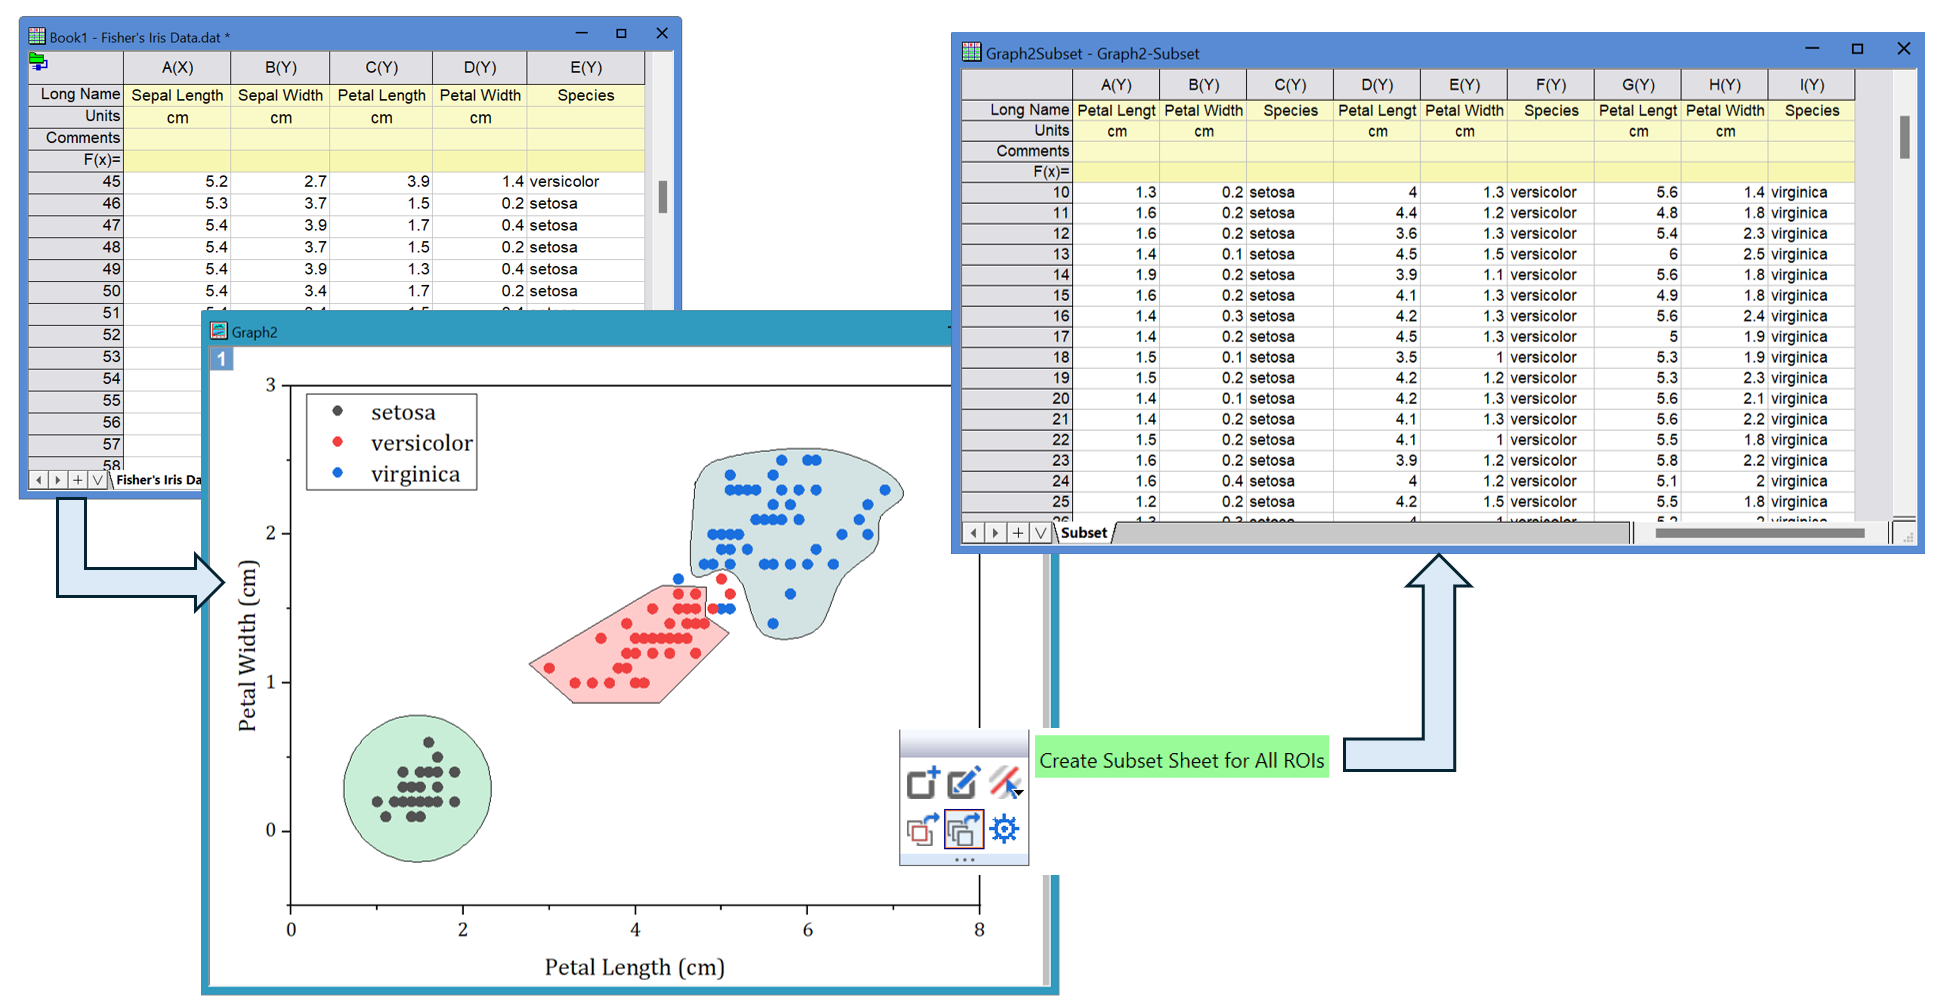Expand sheet list arrow in Graph2Subset window
Image resolution: width=1936 pixels, height=1008 pixels.
[x=1040, y=533]
